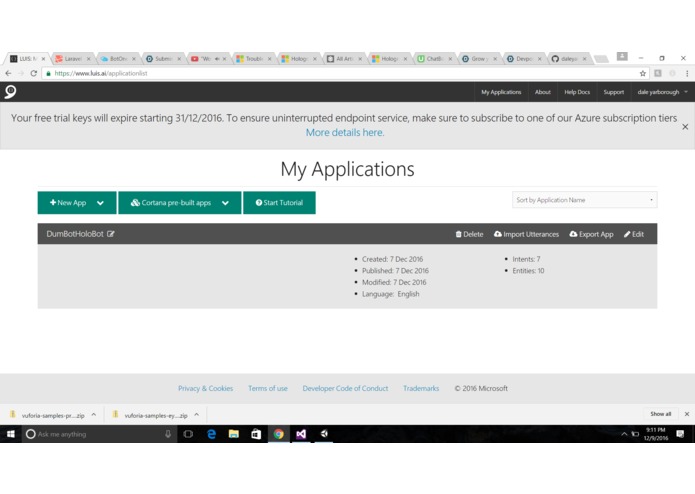Viewport: 695px width, 494px height.
Task: Open the vuforia-samples-ey zip download
Action: tap(150, 415)
